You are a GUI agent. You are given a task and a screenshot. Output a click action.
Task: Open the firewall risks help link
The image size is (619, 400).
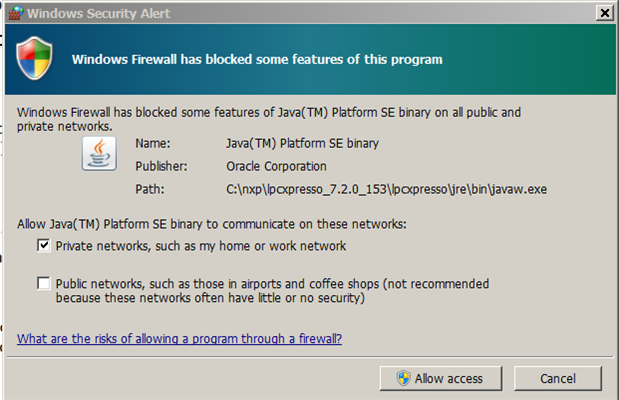[x=179, y=338]
